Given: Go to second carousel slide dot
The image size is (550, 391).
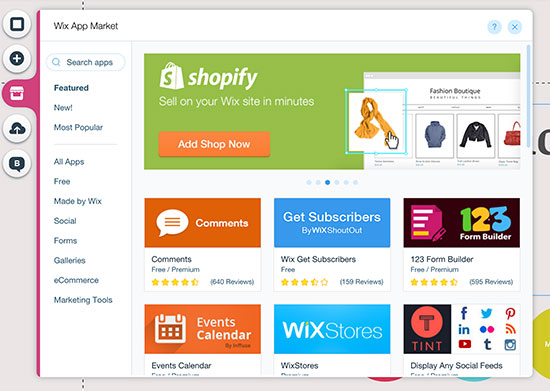Looking at the screenshot, I should pyautogui.click(x=318, y=182).
